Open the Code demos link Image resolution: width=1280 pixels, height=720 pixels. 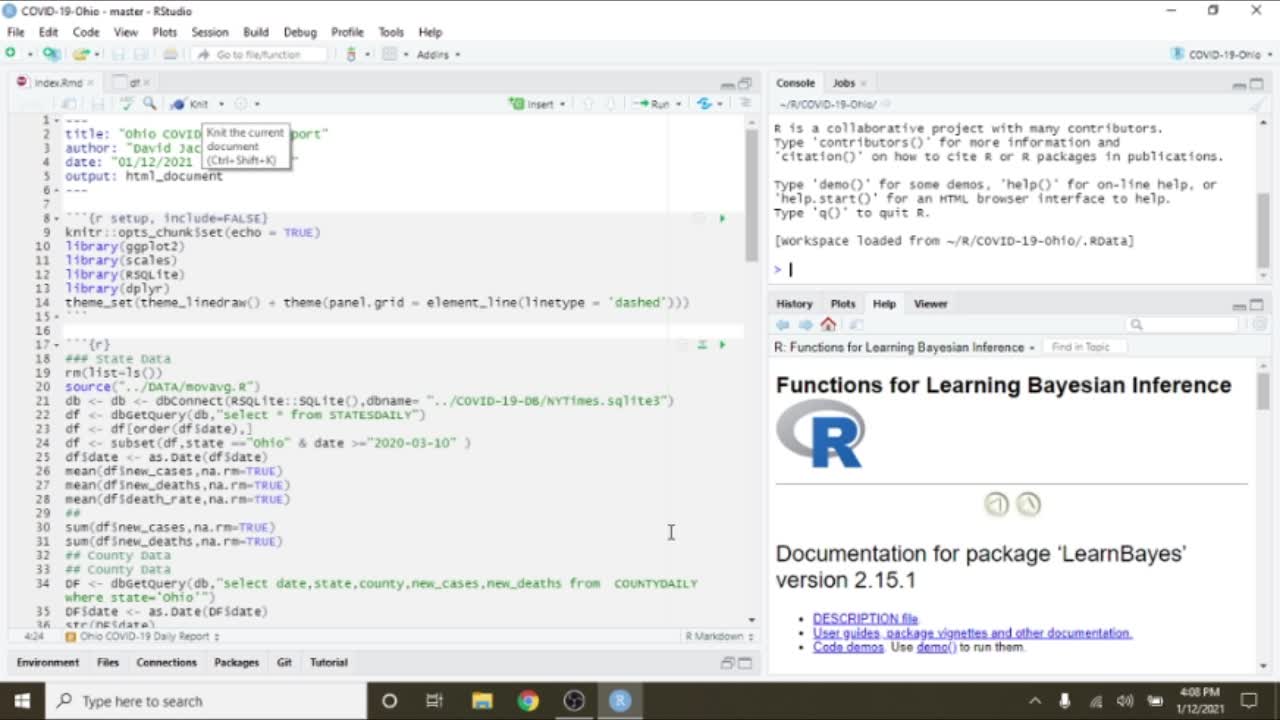[x=848, y=647]
